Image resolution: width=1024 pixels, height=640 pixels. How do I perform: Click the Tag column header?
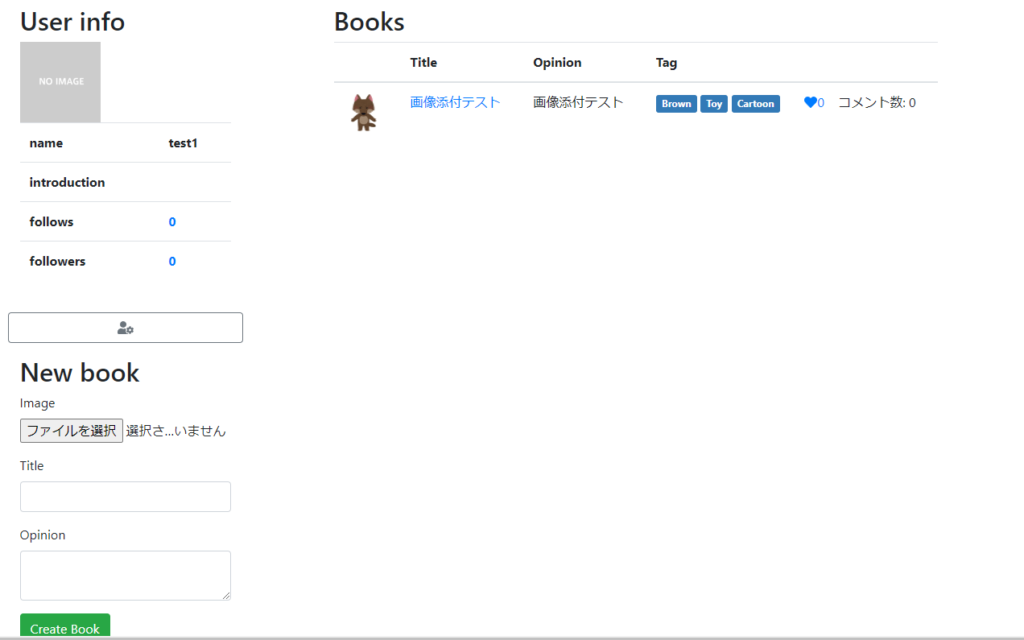tap(666, 63)
